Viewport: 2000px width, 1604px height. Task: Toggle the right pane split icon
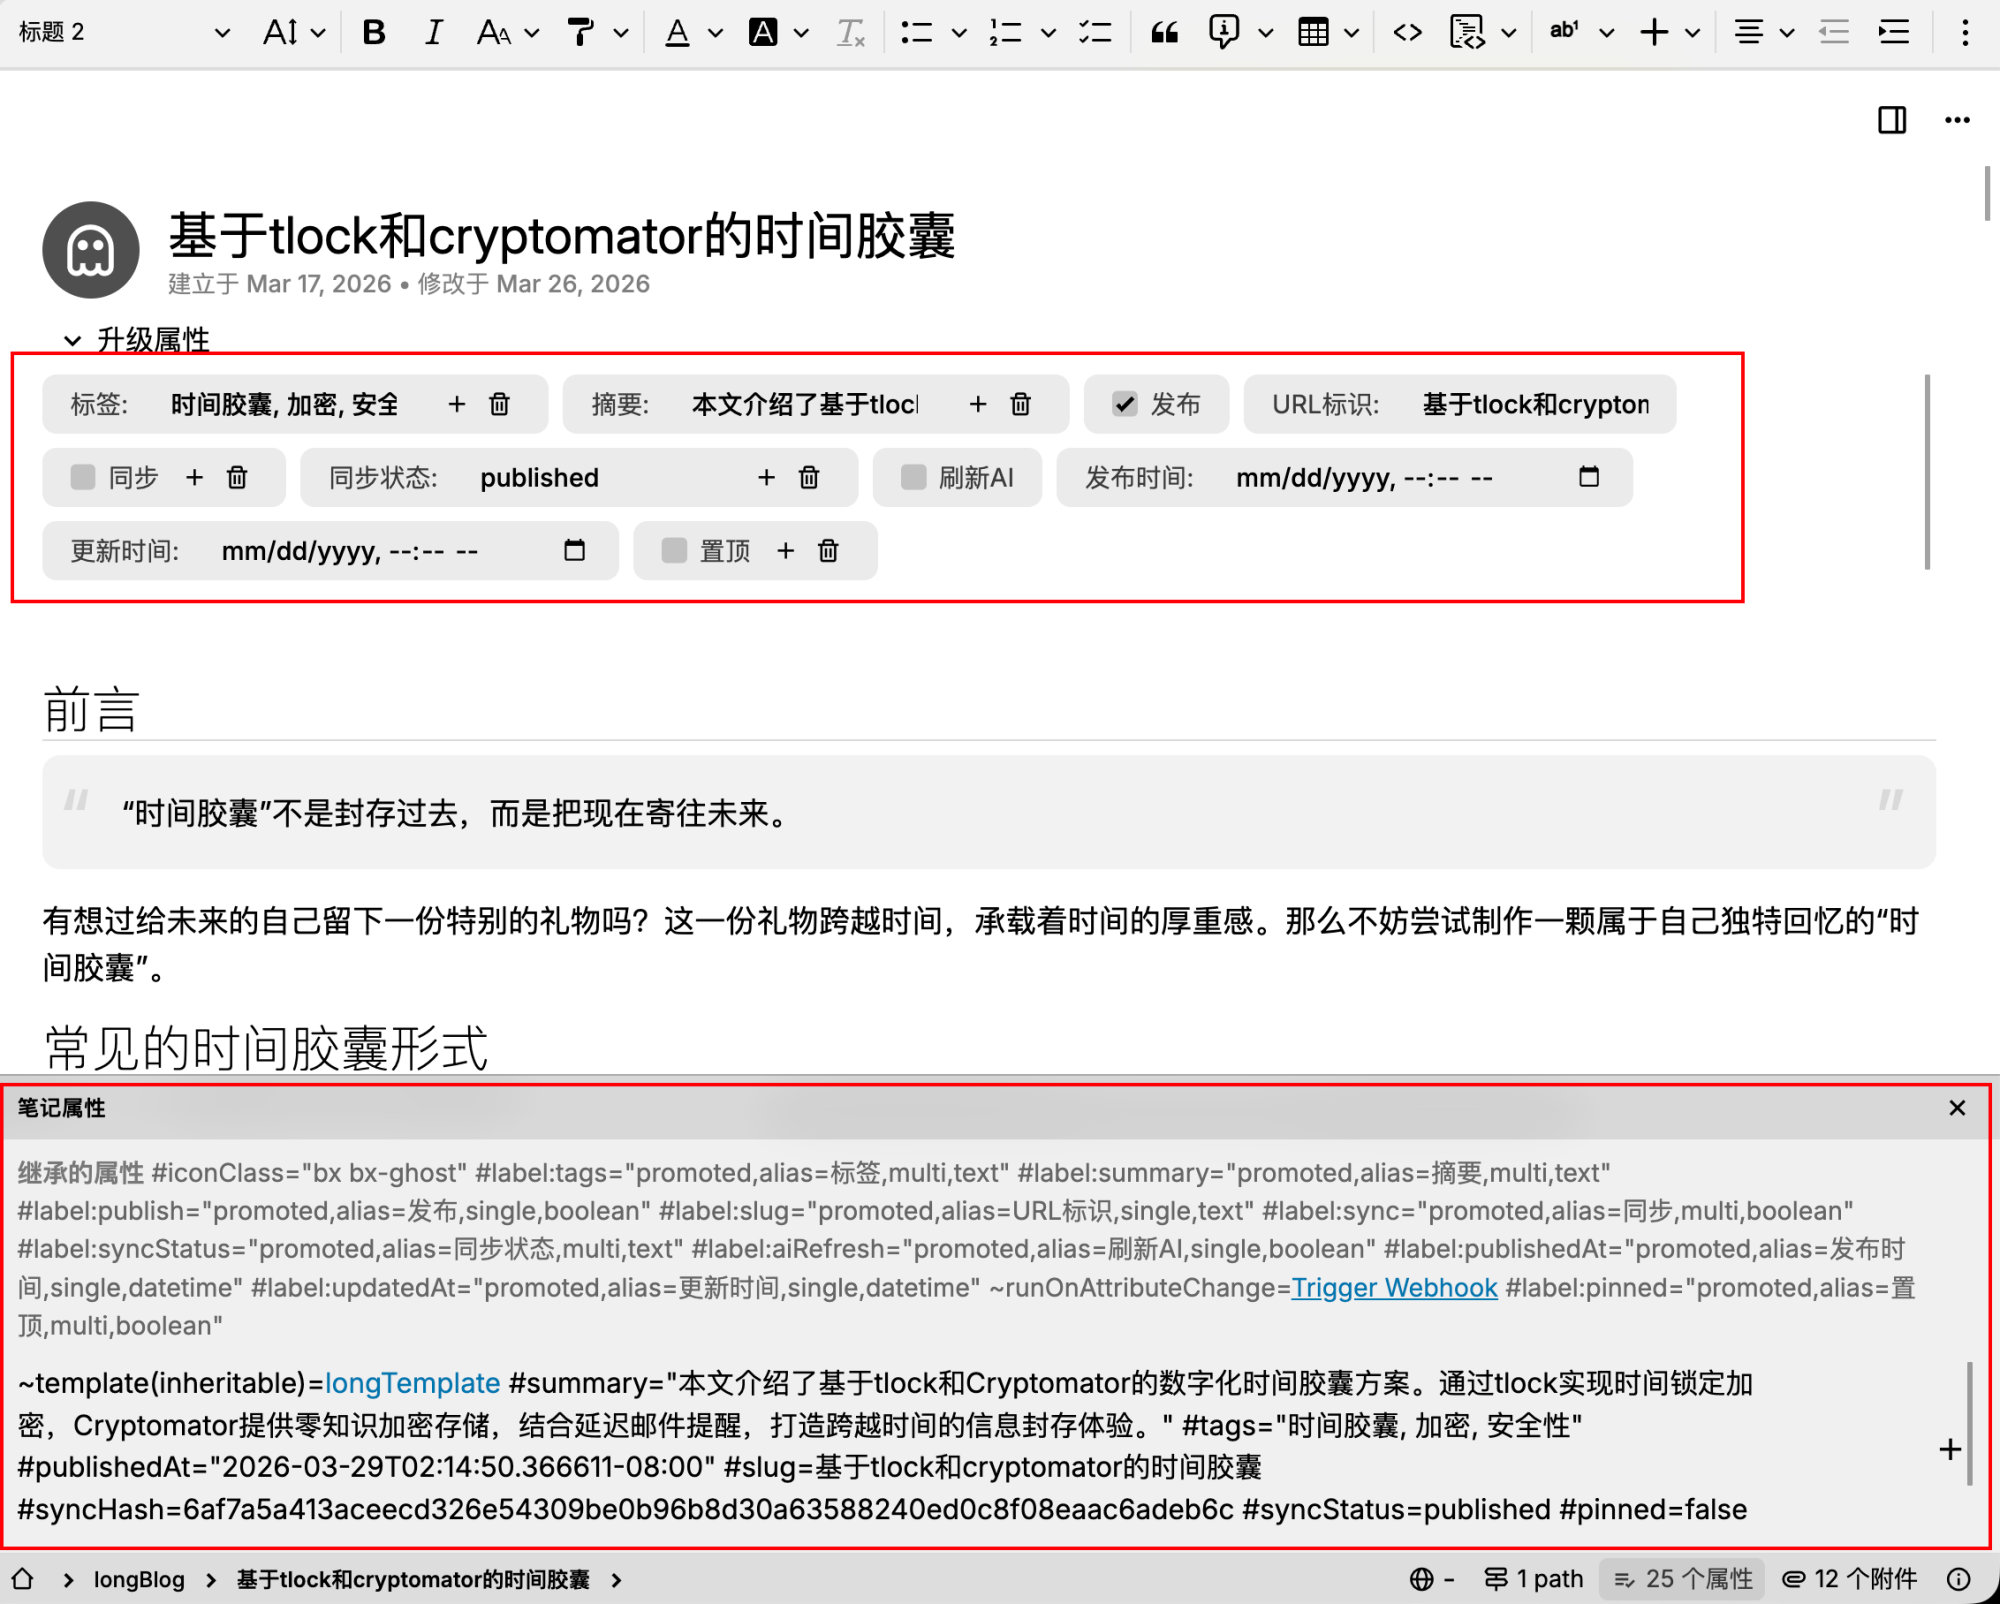click(x=1891, y=120)
